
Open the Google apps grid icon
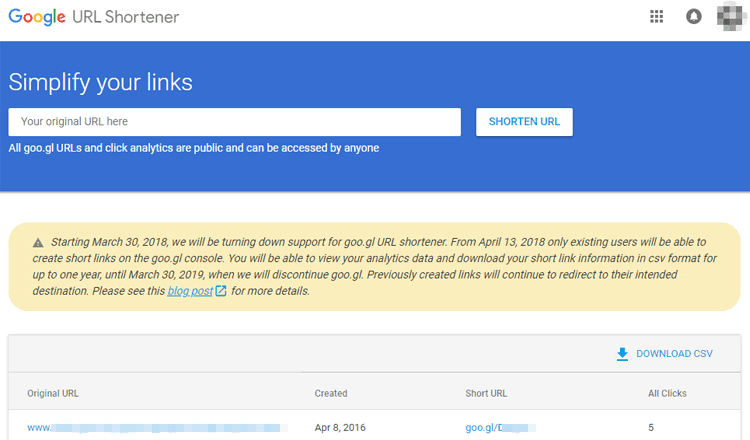656,17
